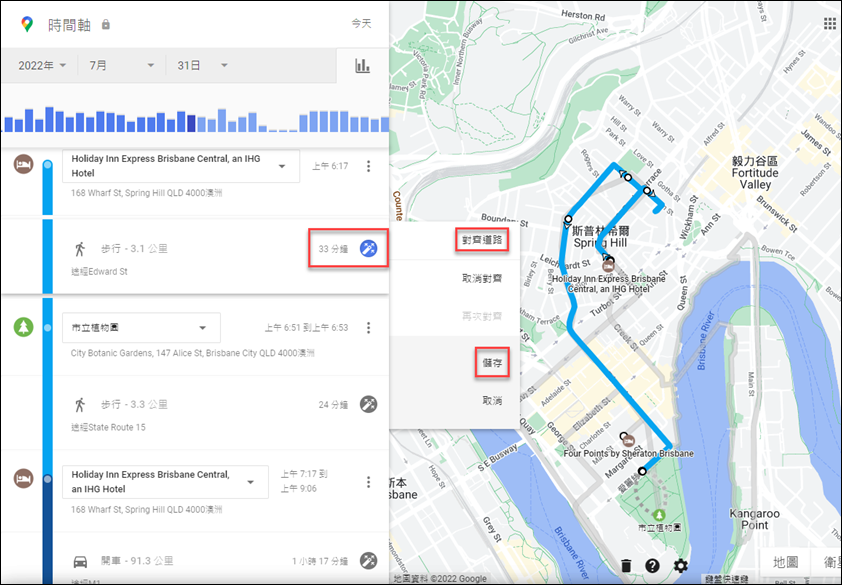Image resolution: width=842 pixels, height=585 pixels.
Task: Click 步行 - 3.1 公里 text
Action: click(134, 249)
